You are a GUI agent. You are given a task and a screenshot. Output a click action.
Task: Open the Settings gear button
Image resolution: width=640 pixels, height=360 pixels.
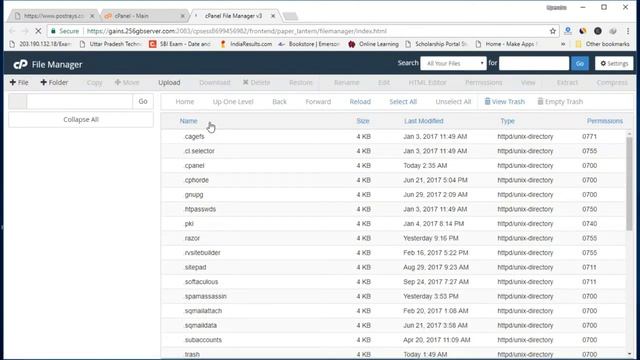[614, 64]
